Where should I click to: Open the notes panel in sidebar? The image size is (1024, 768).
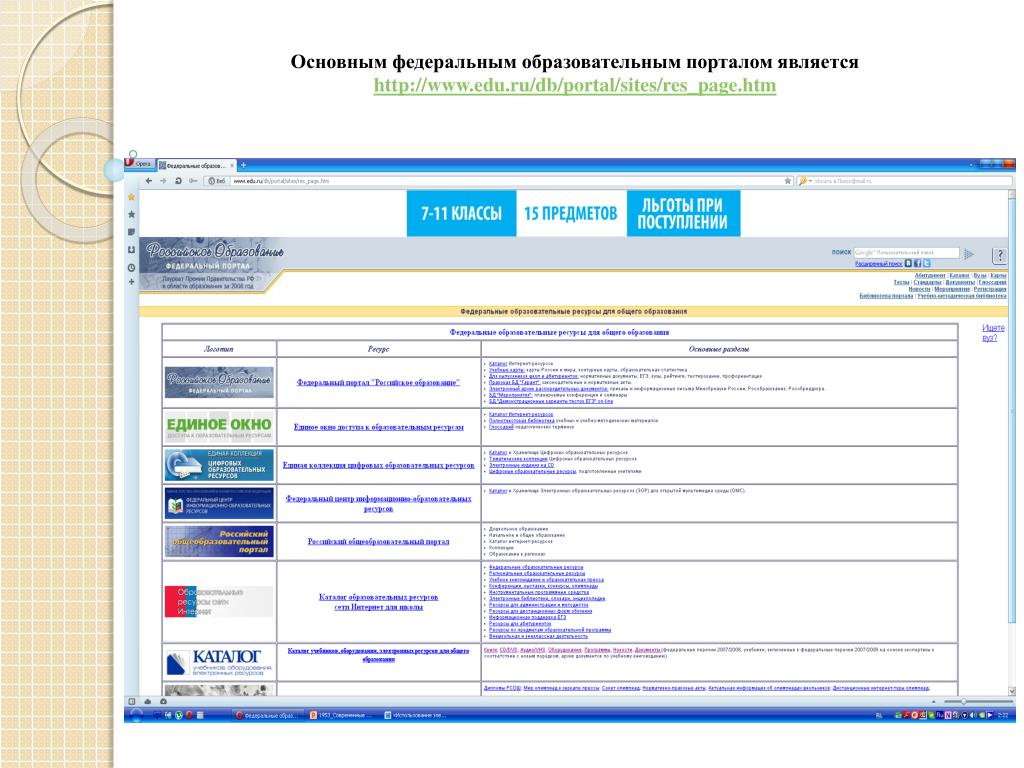point(131,232)
